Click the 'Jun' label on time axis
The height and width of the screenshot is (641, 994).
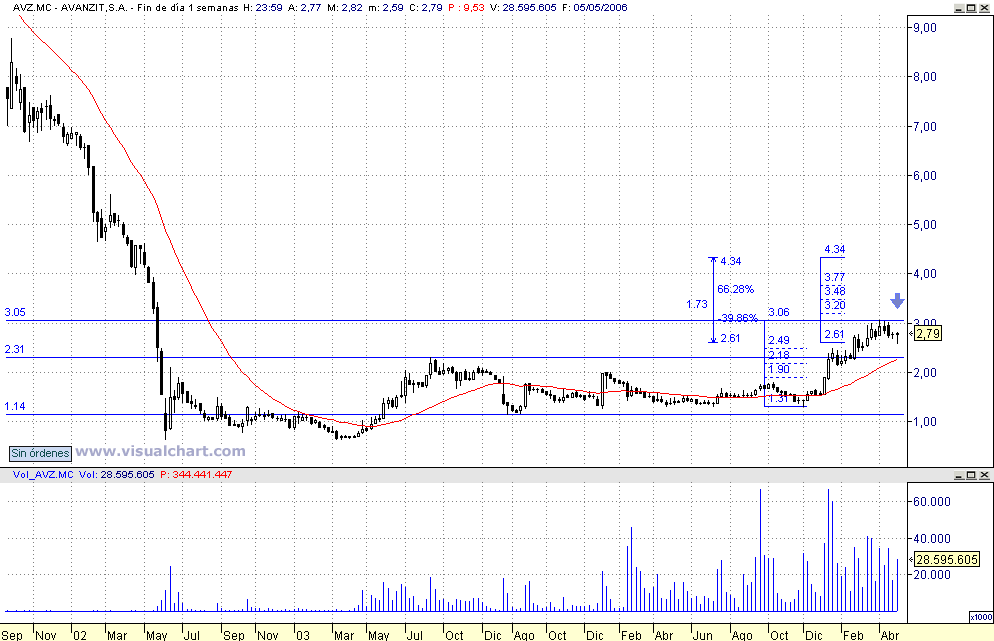point(702,635)
